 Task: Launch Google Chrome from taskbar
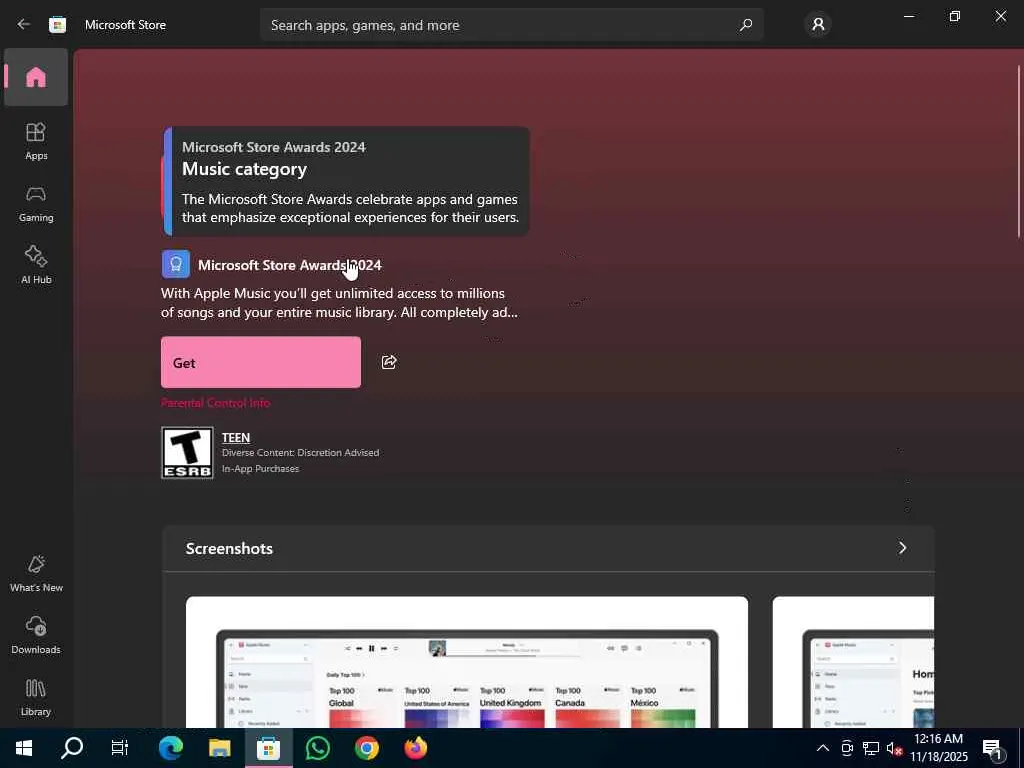[x=366, y=748]
